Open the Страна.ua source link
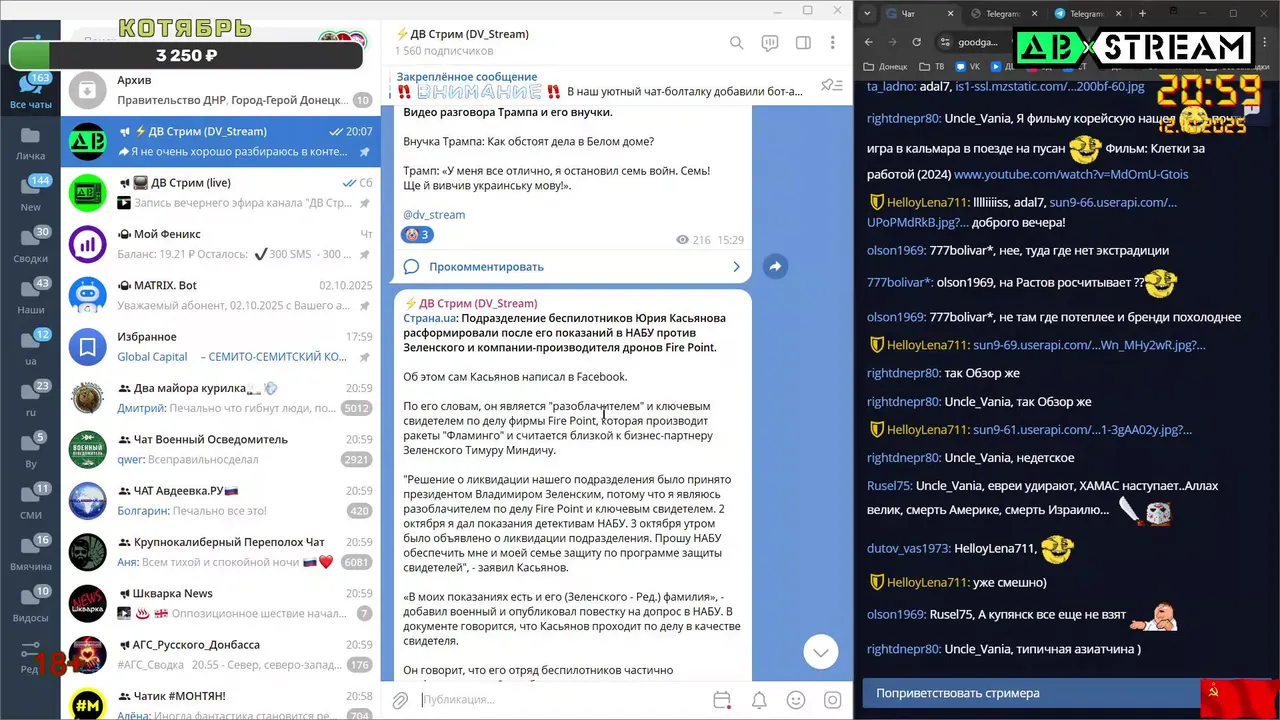1280x720 pixels. (x=430, y=318)
